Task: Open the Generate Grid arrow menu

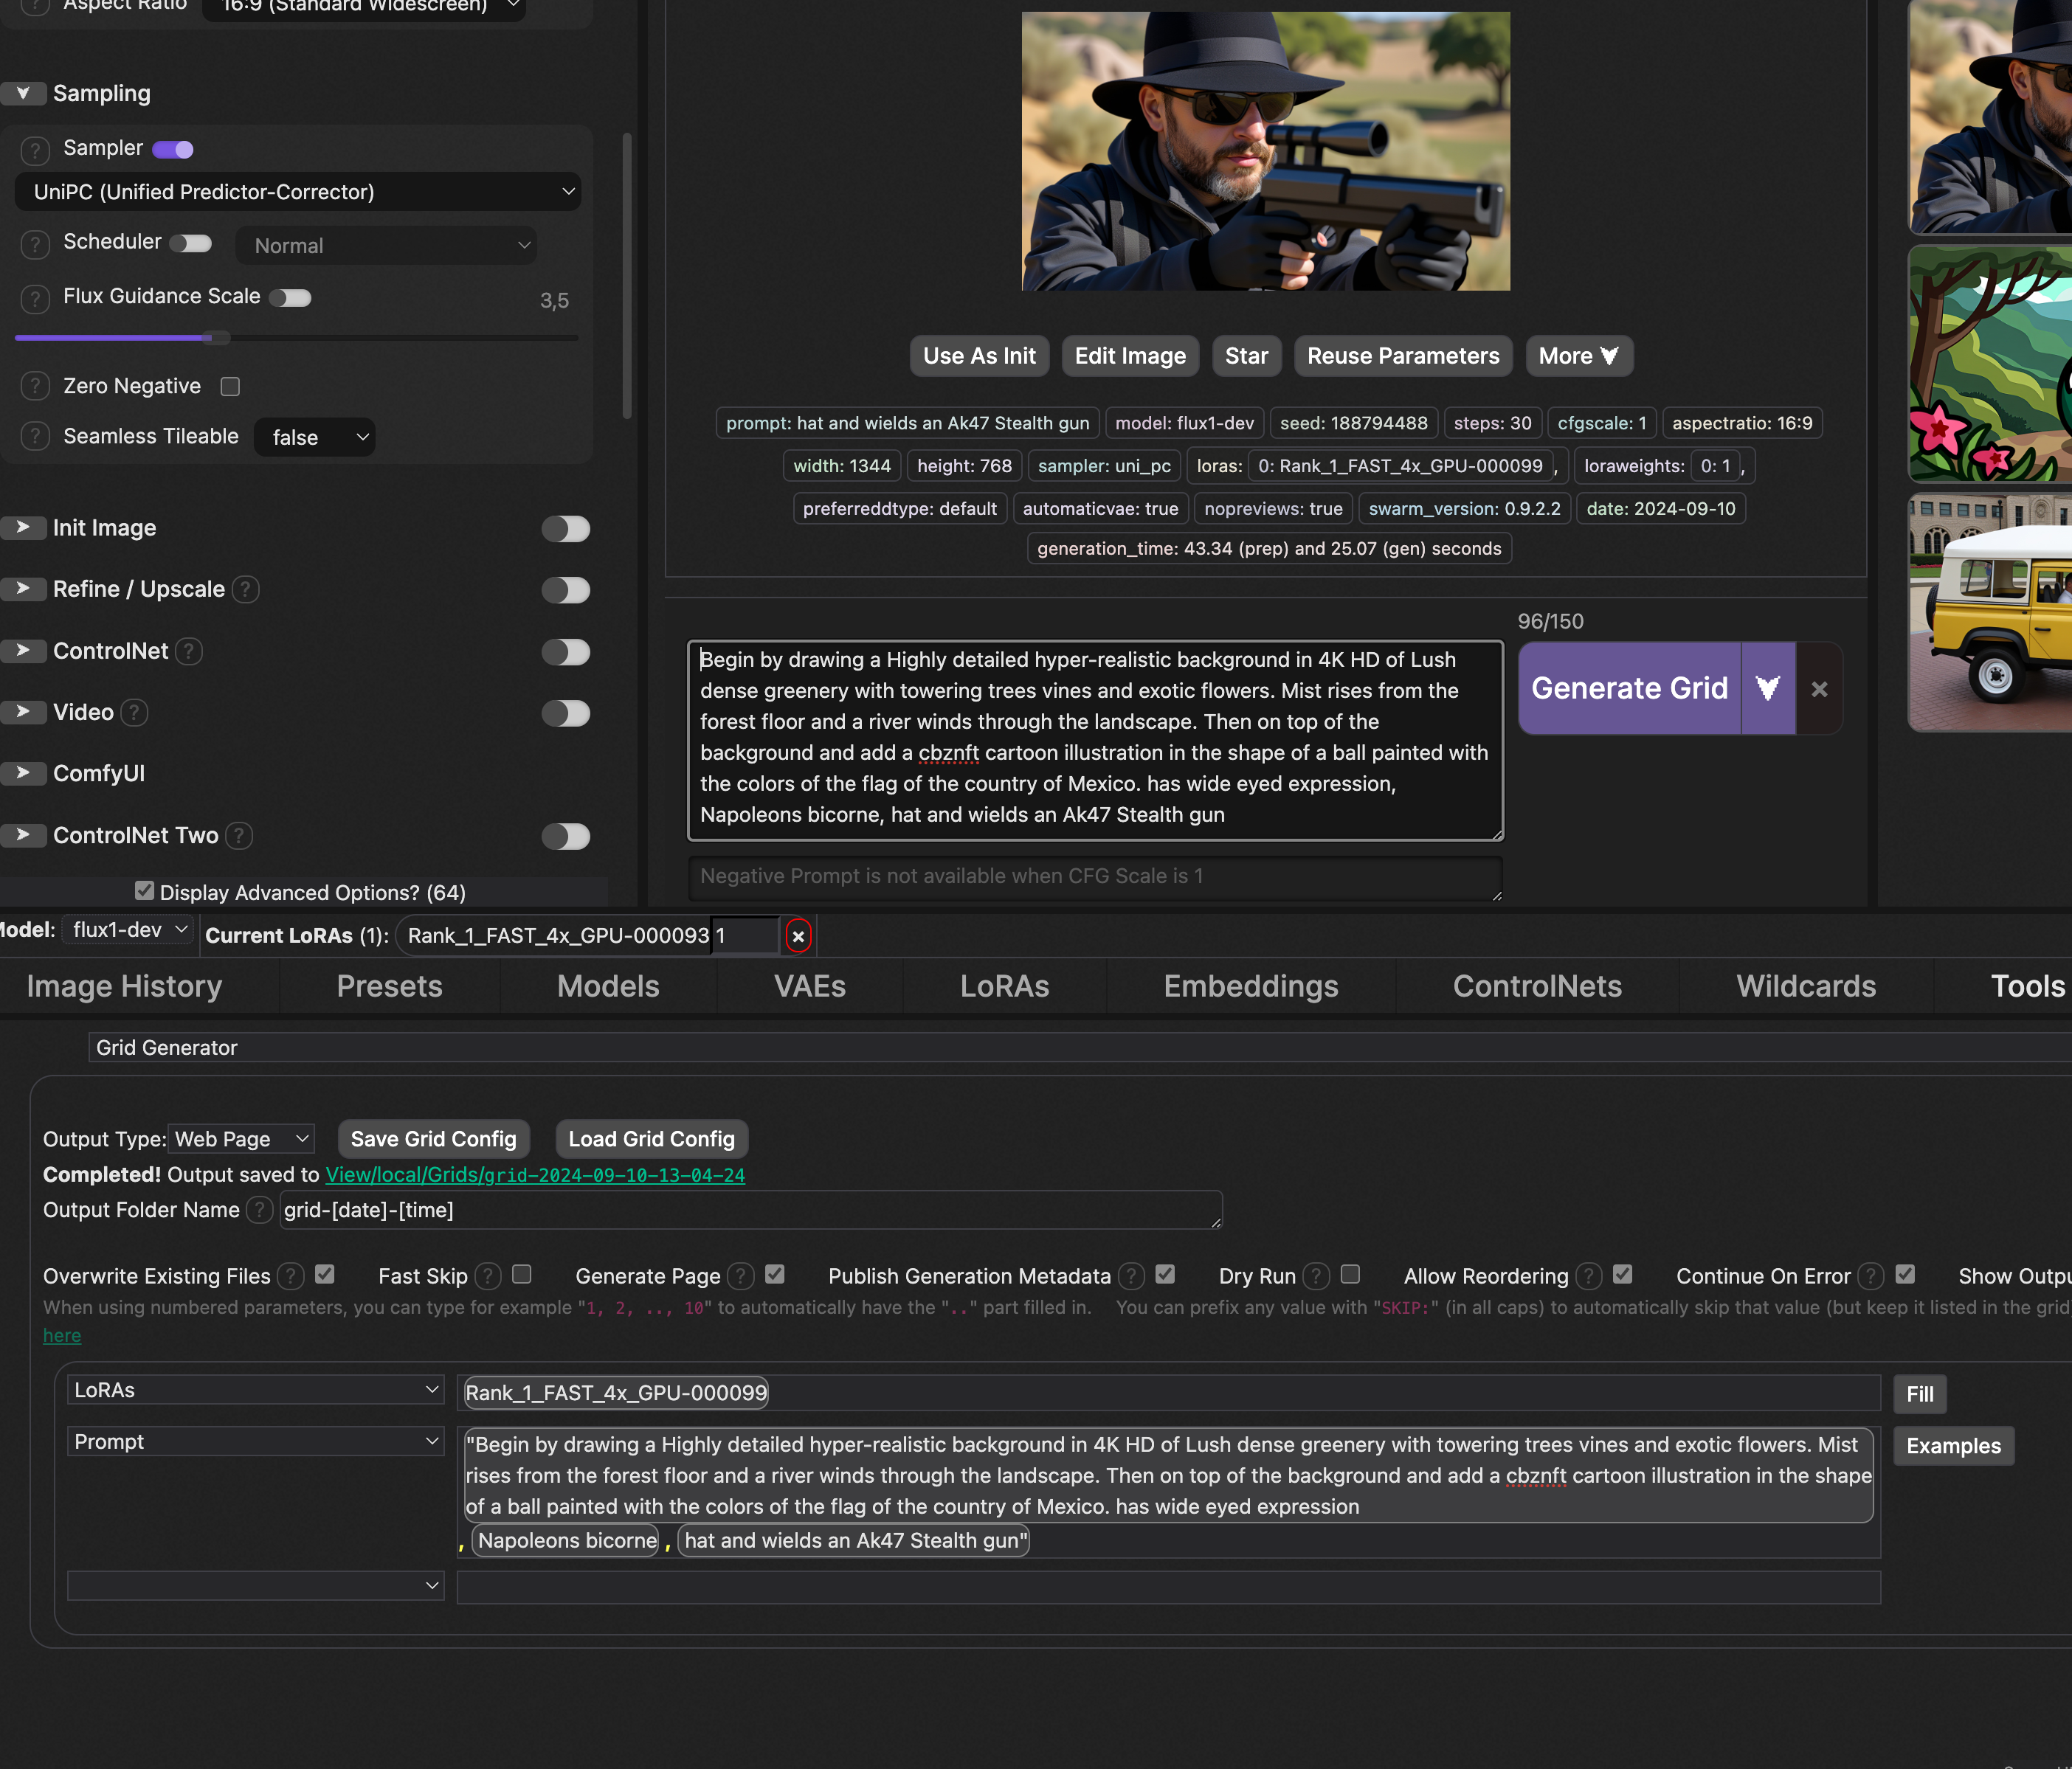Action: pyautogui.click(x=1767, y=689)
